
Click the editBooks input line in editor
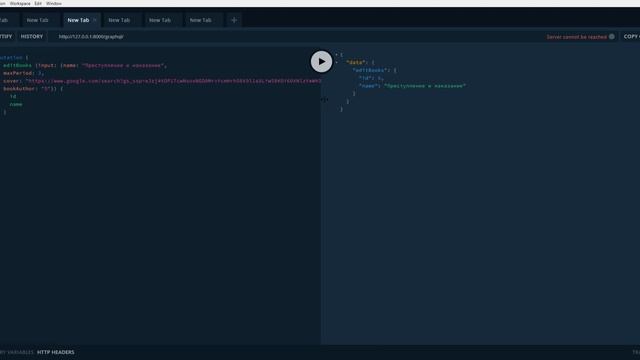click(85, 65)
